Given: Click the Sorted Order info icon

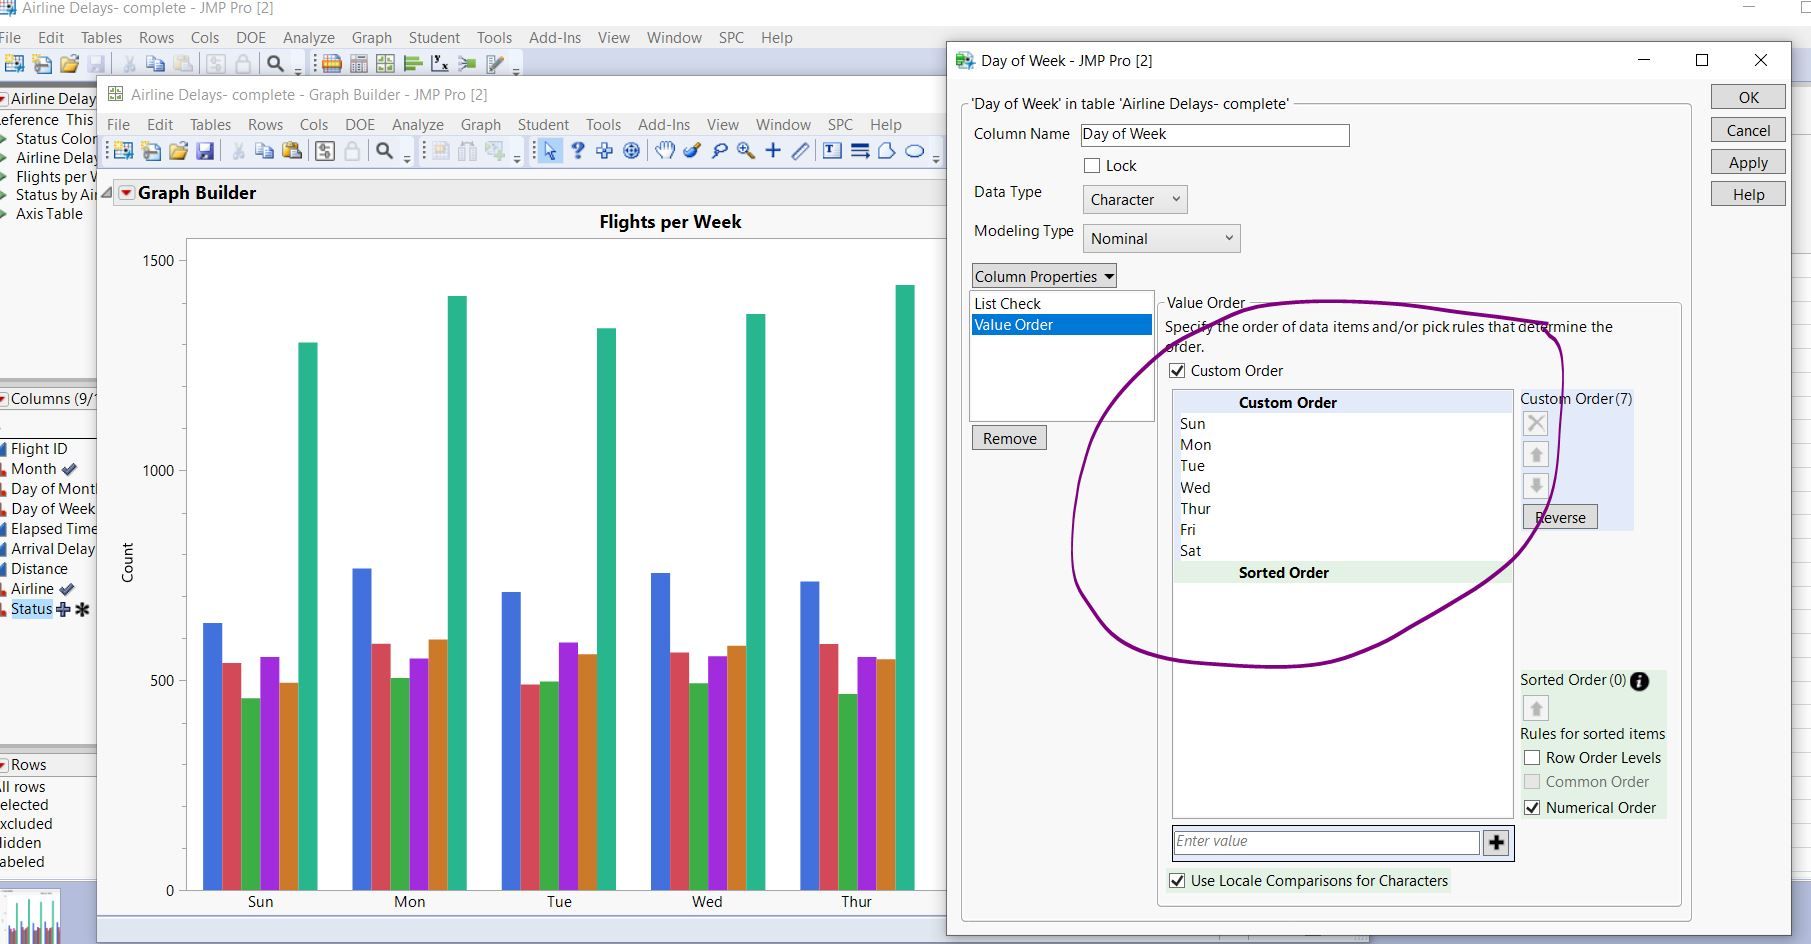Looking at the screenshot, I should [x=1639, y=681].
